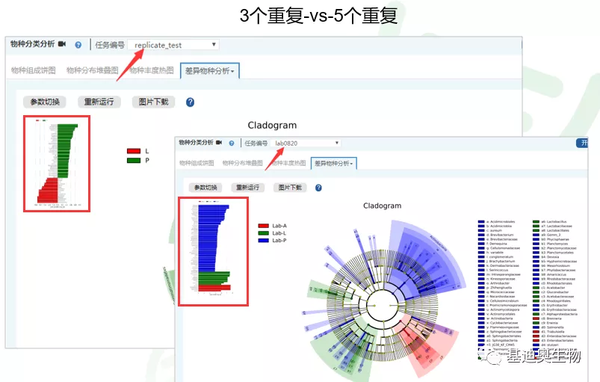
Task: Click the Cladogram title in lab0820 window
Action: click(382, 206)
